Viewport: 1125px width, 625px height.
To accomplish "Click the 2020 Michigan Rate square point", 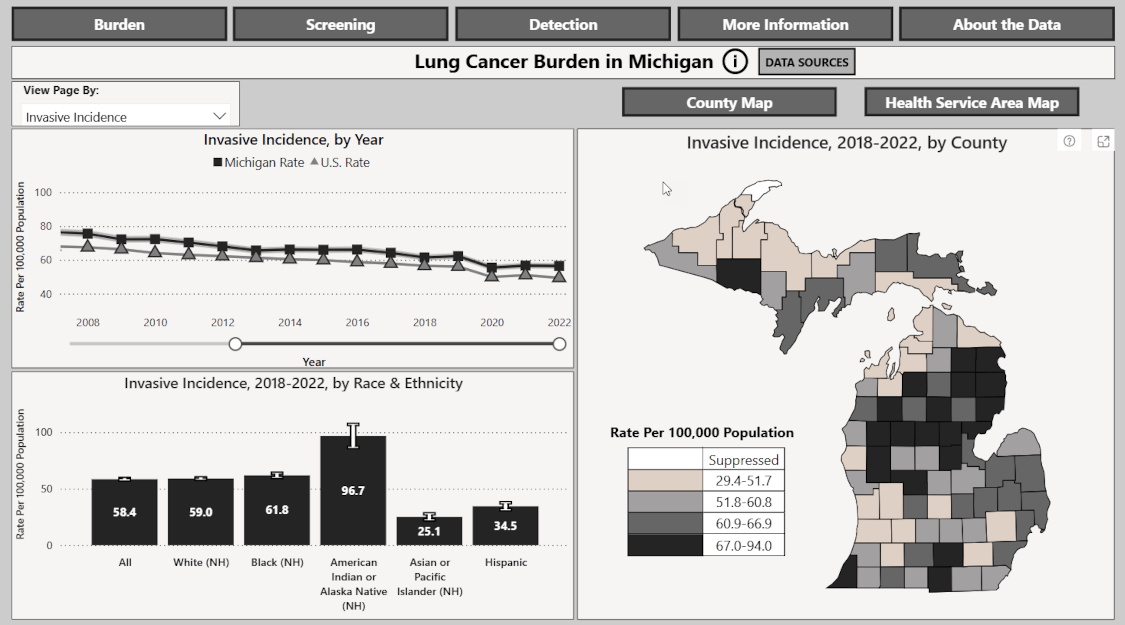I will point(491,268).
